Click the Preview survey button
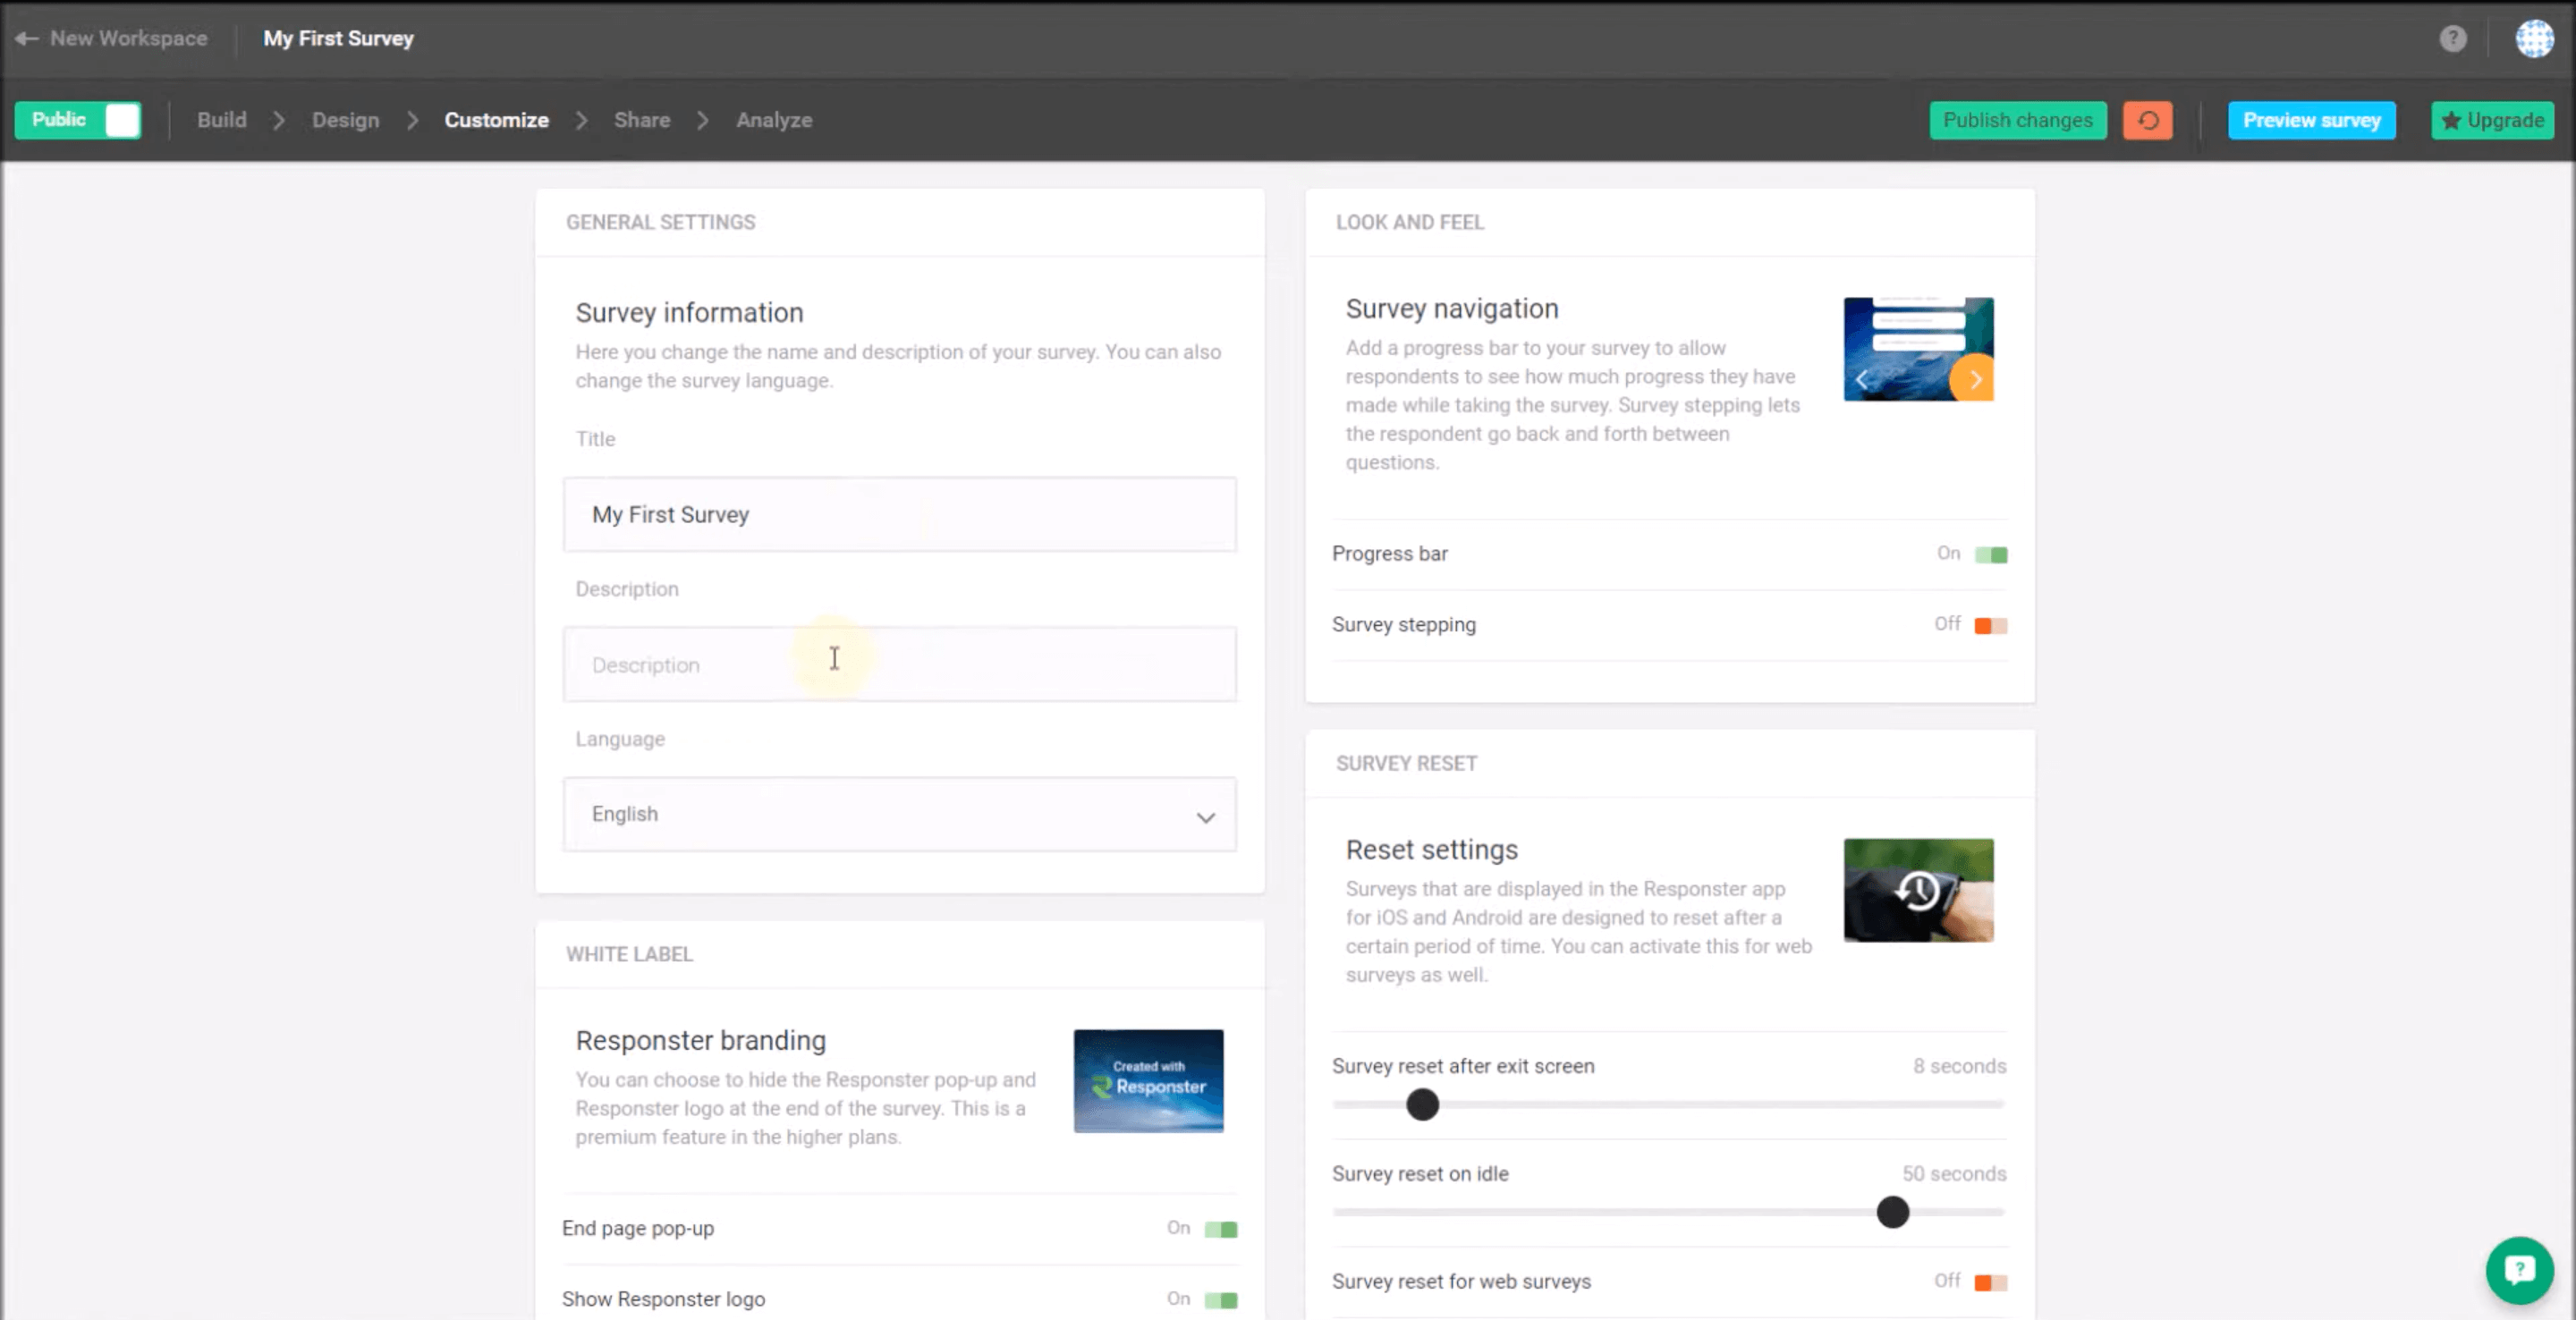 [x=2311, y=120]
